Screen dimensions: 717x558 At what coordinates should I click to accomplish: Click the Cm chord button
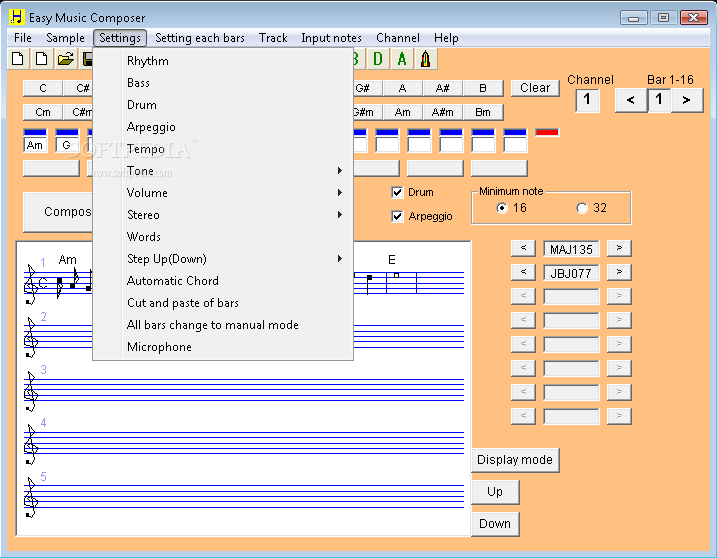tap(43, 112)
